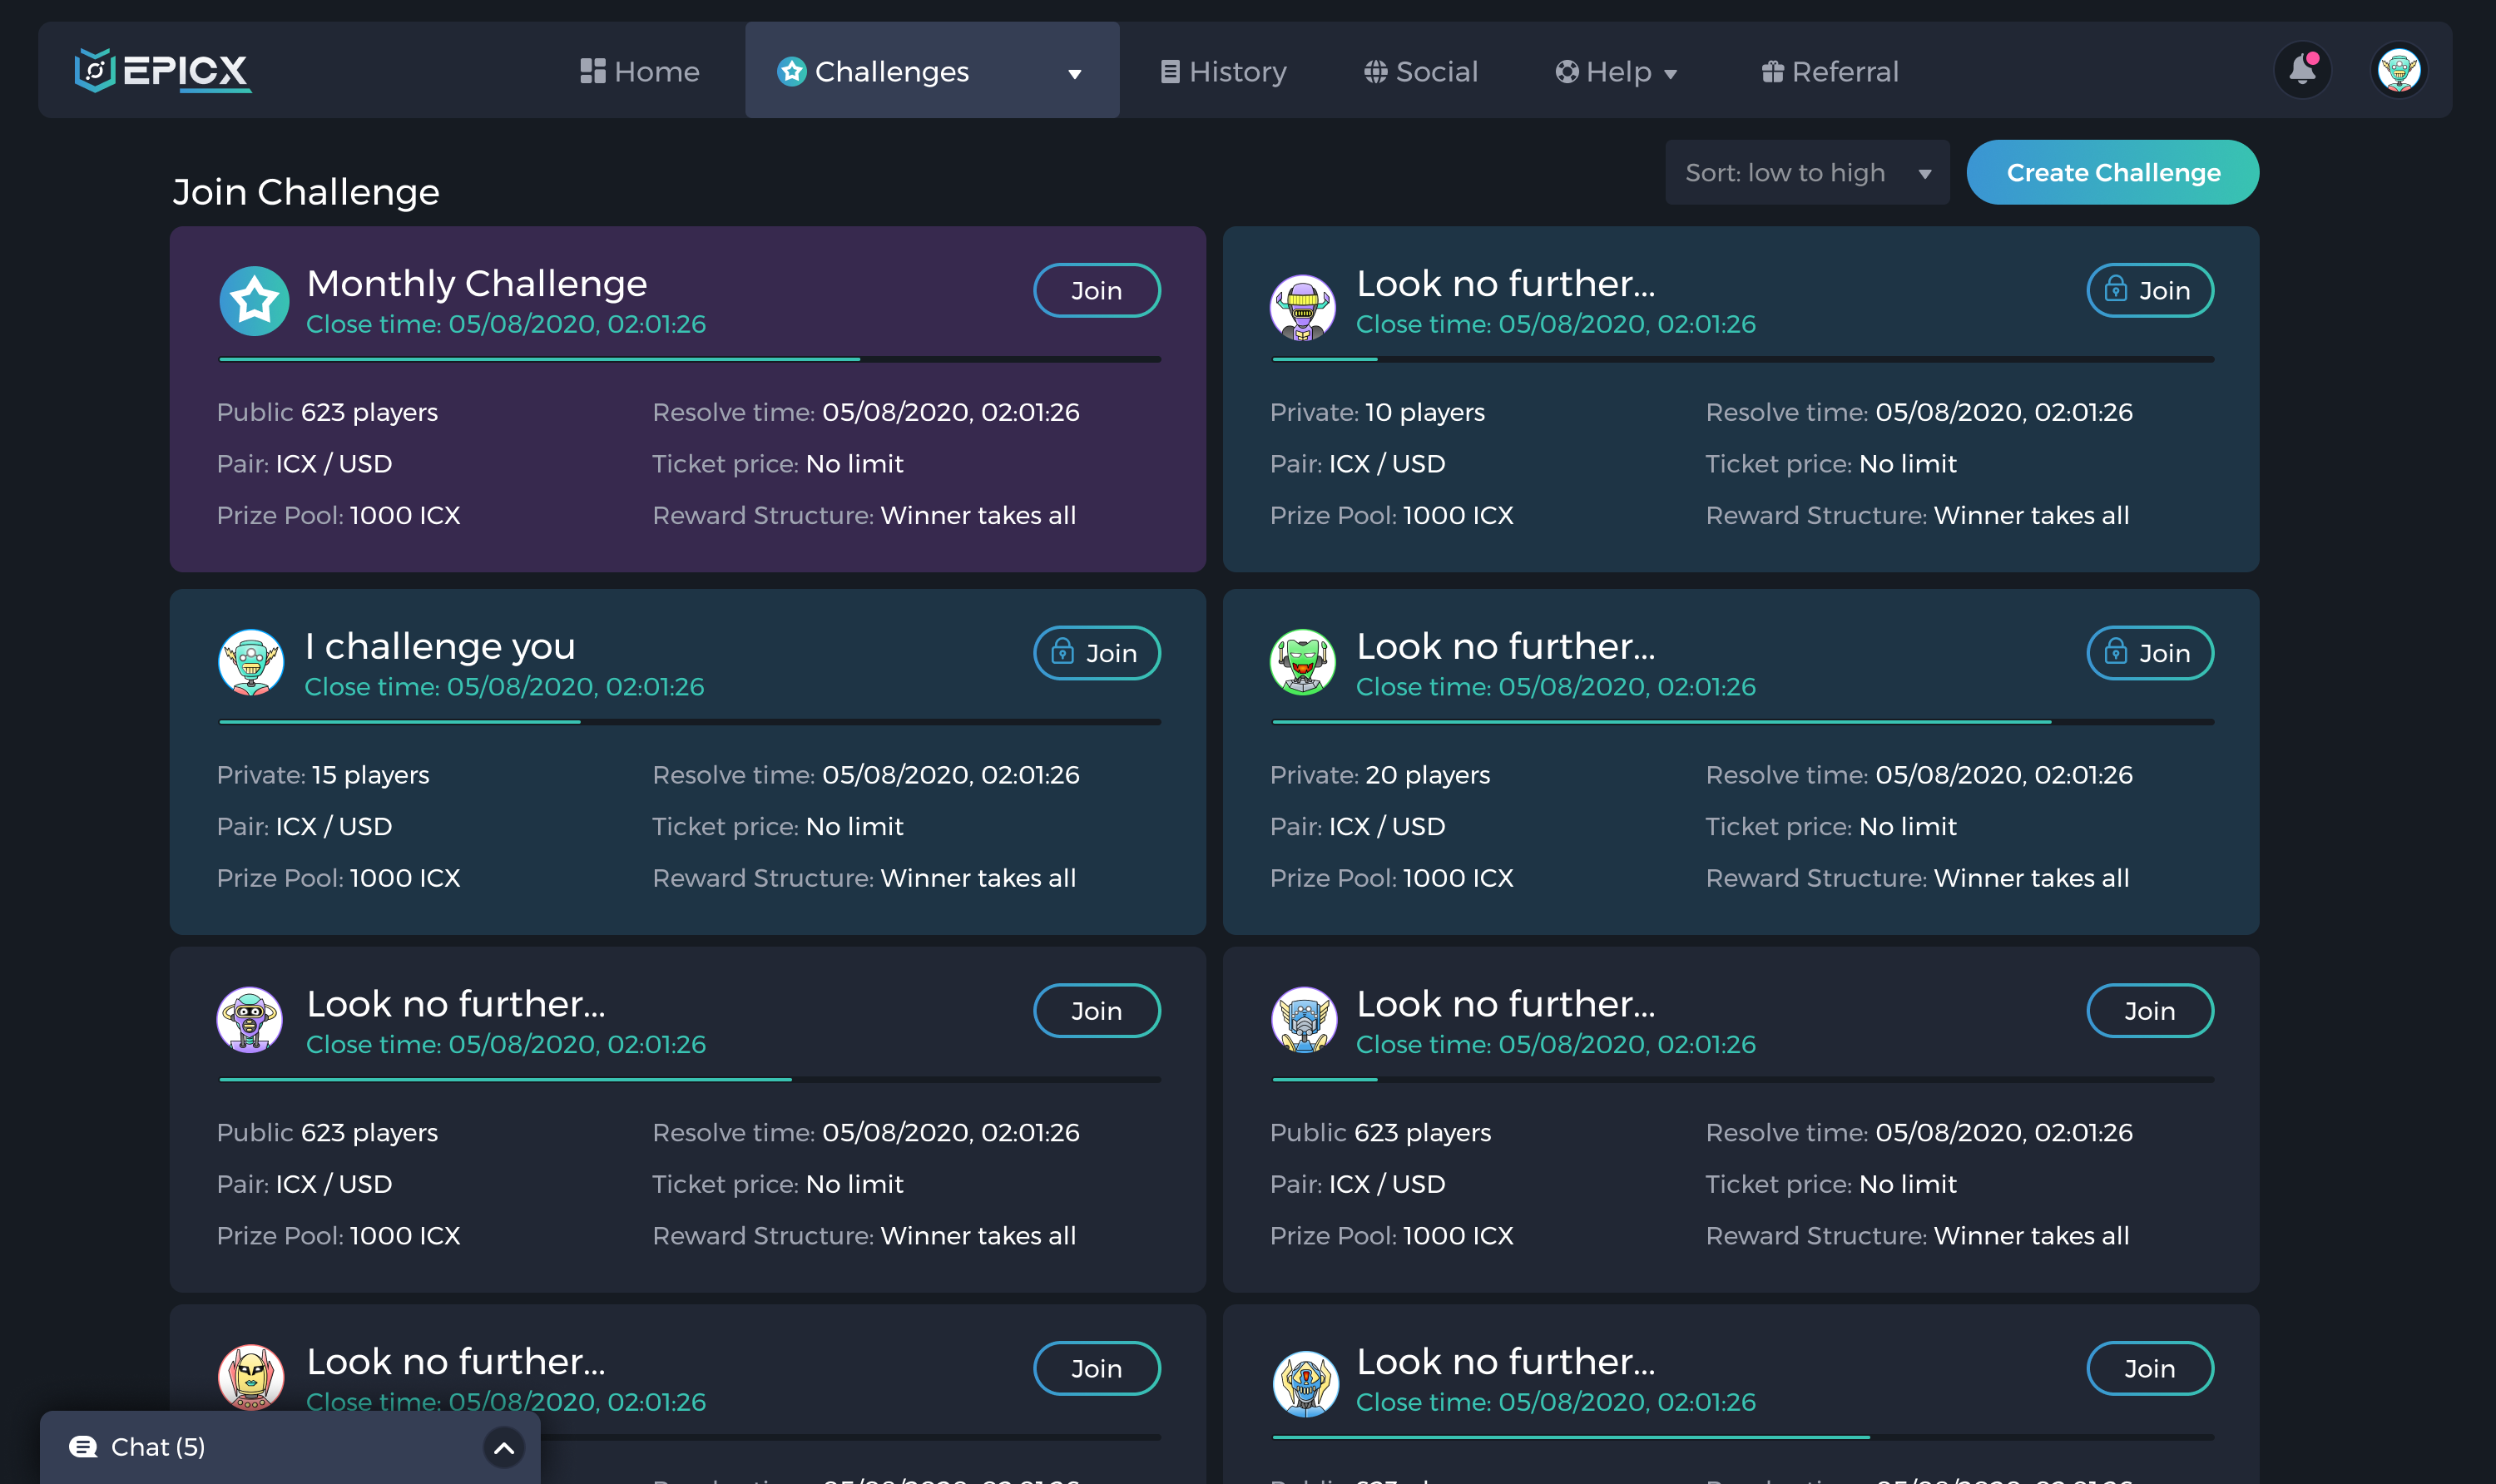The height and width of the screenshot is (1484, 2496).
Task: Join the public challenge beside purple robot
Action: 1097,1011
